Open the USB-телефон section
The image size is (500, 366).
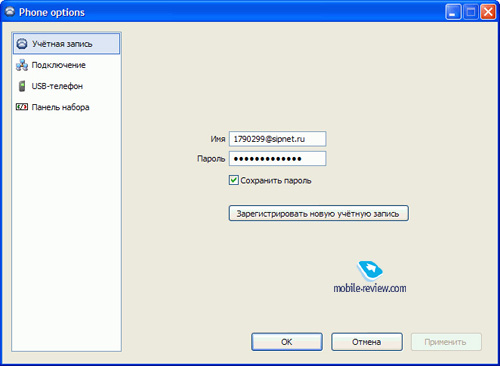tap(66, 86)
